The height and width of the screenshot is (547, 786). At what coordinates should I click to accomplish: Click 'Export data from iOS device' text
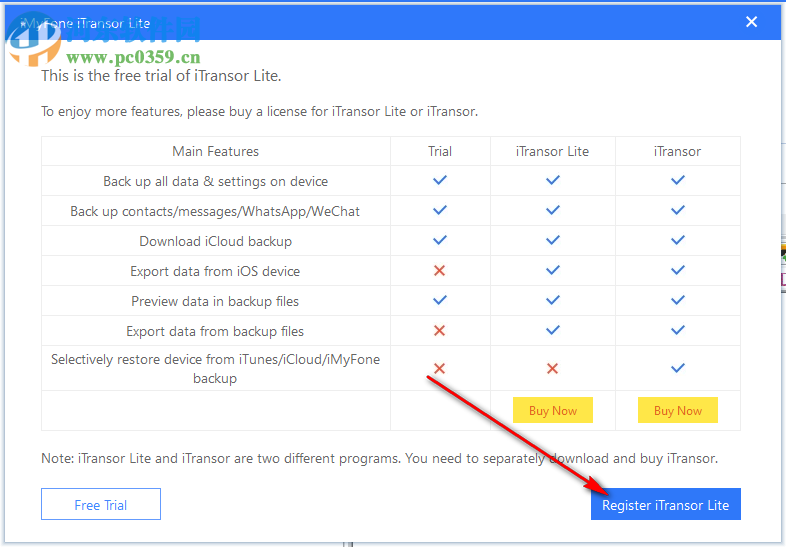pos(215,271)
